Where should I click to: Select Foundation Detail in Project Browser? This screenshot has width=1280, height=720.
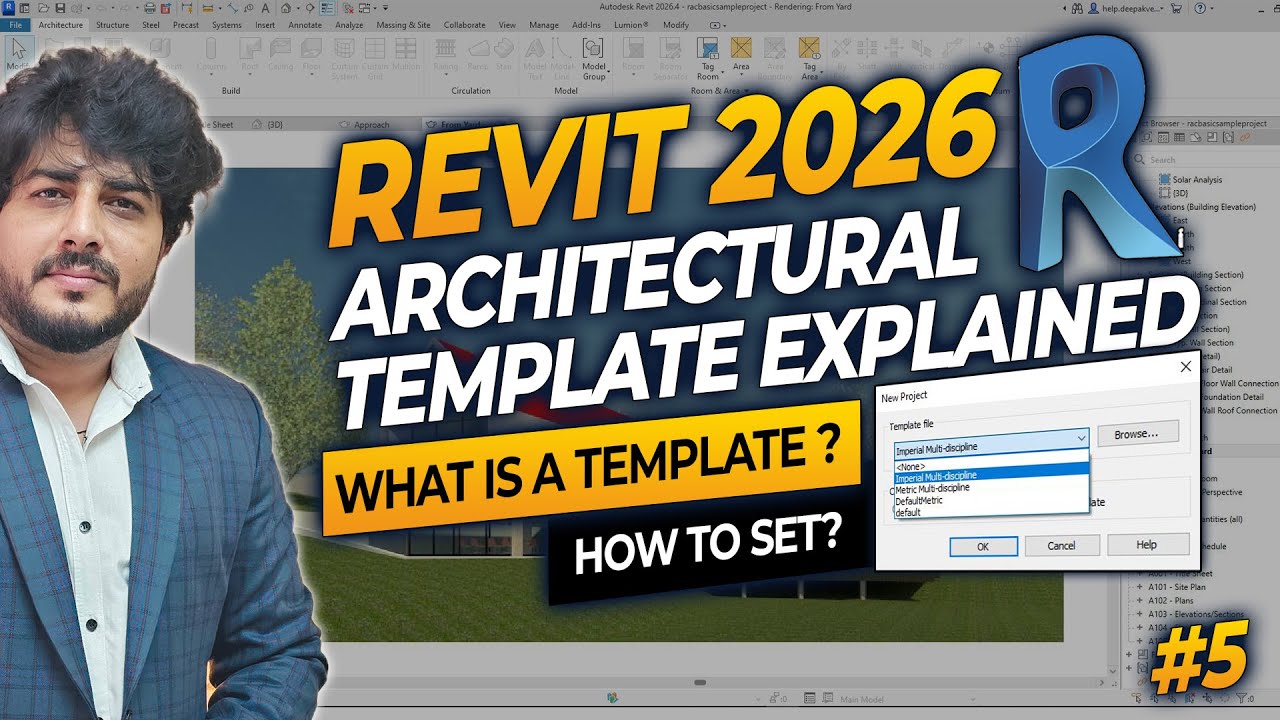[x=1233, y=397]
